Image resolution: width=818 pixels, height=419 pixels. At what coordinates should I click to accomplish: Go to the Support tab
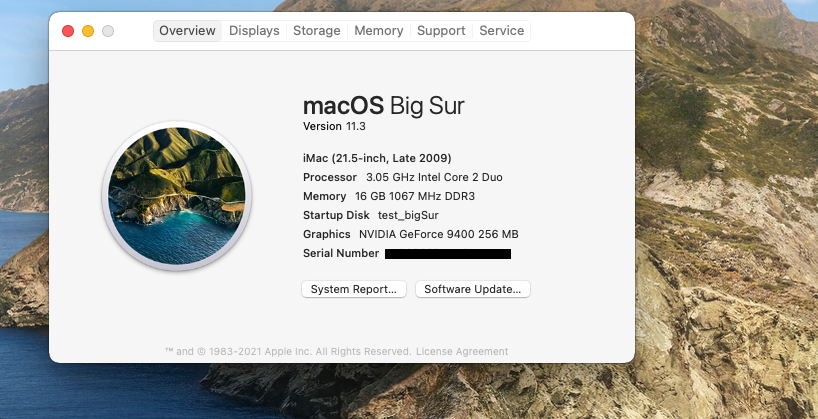pos(441,31)
